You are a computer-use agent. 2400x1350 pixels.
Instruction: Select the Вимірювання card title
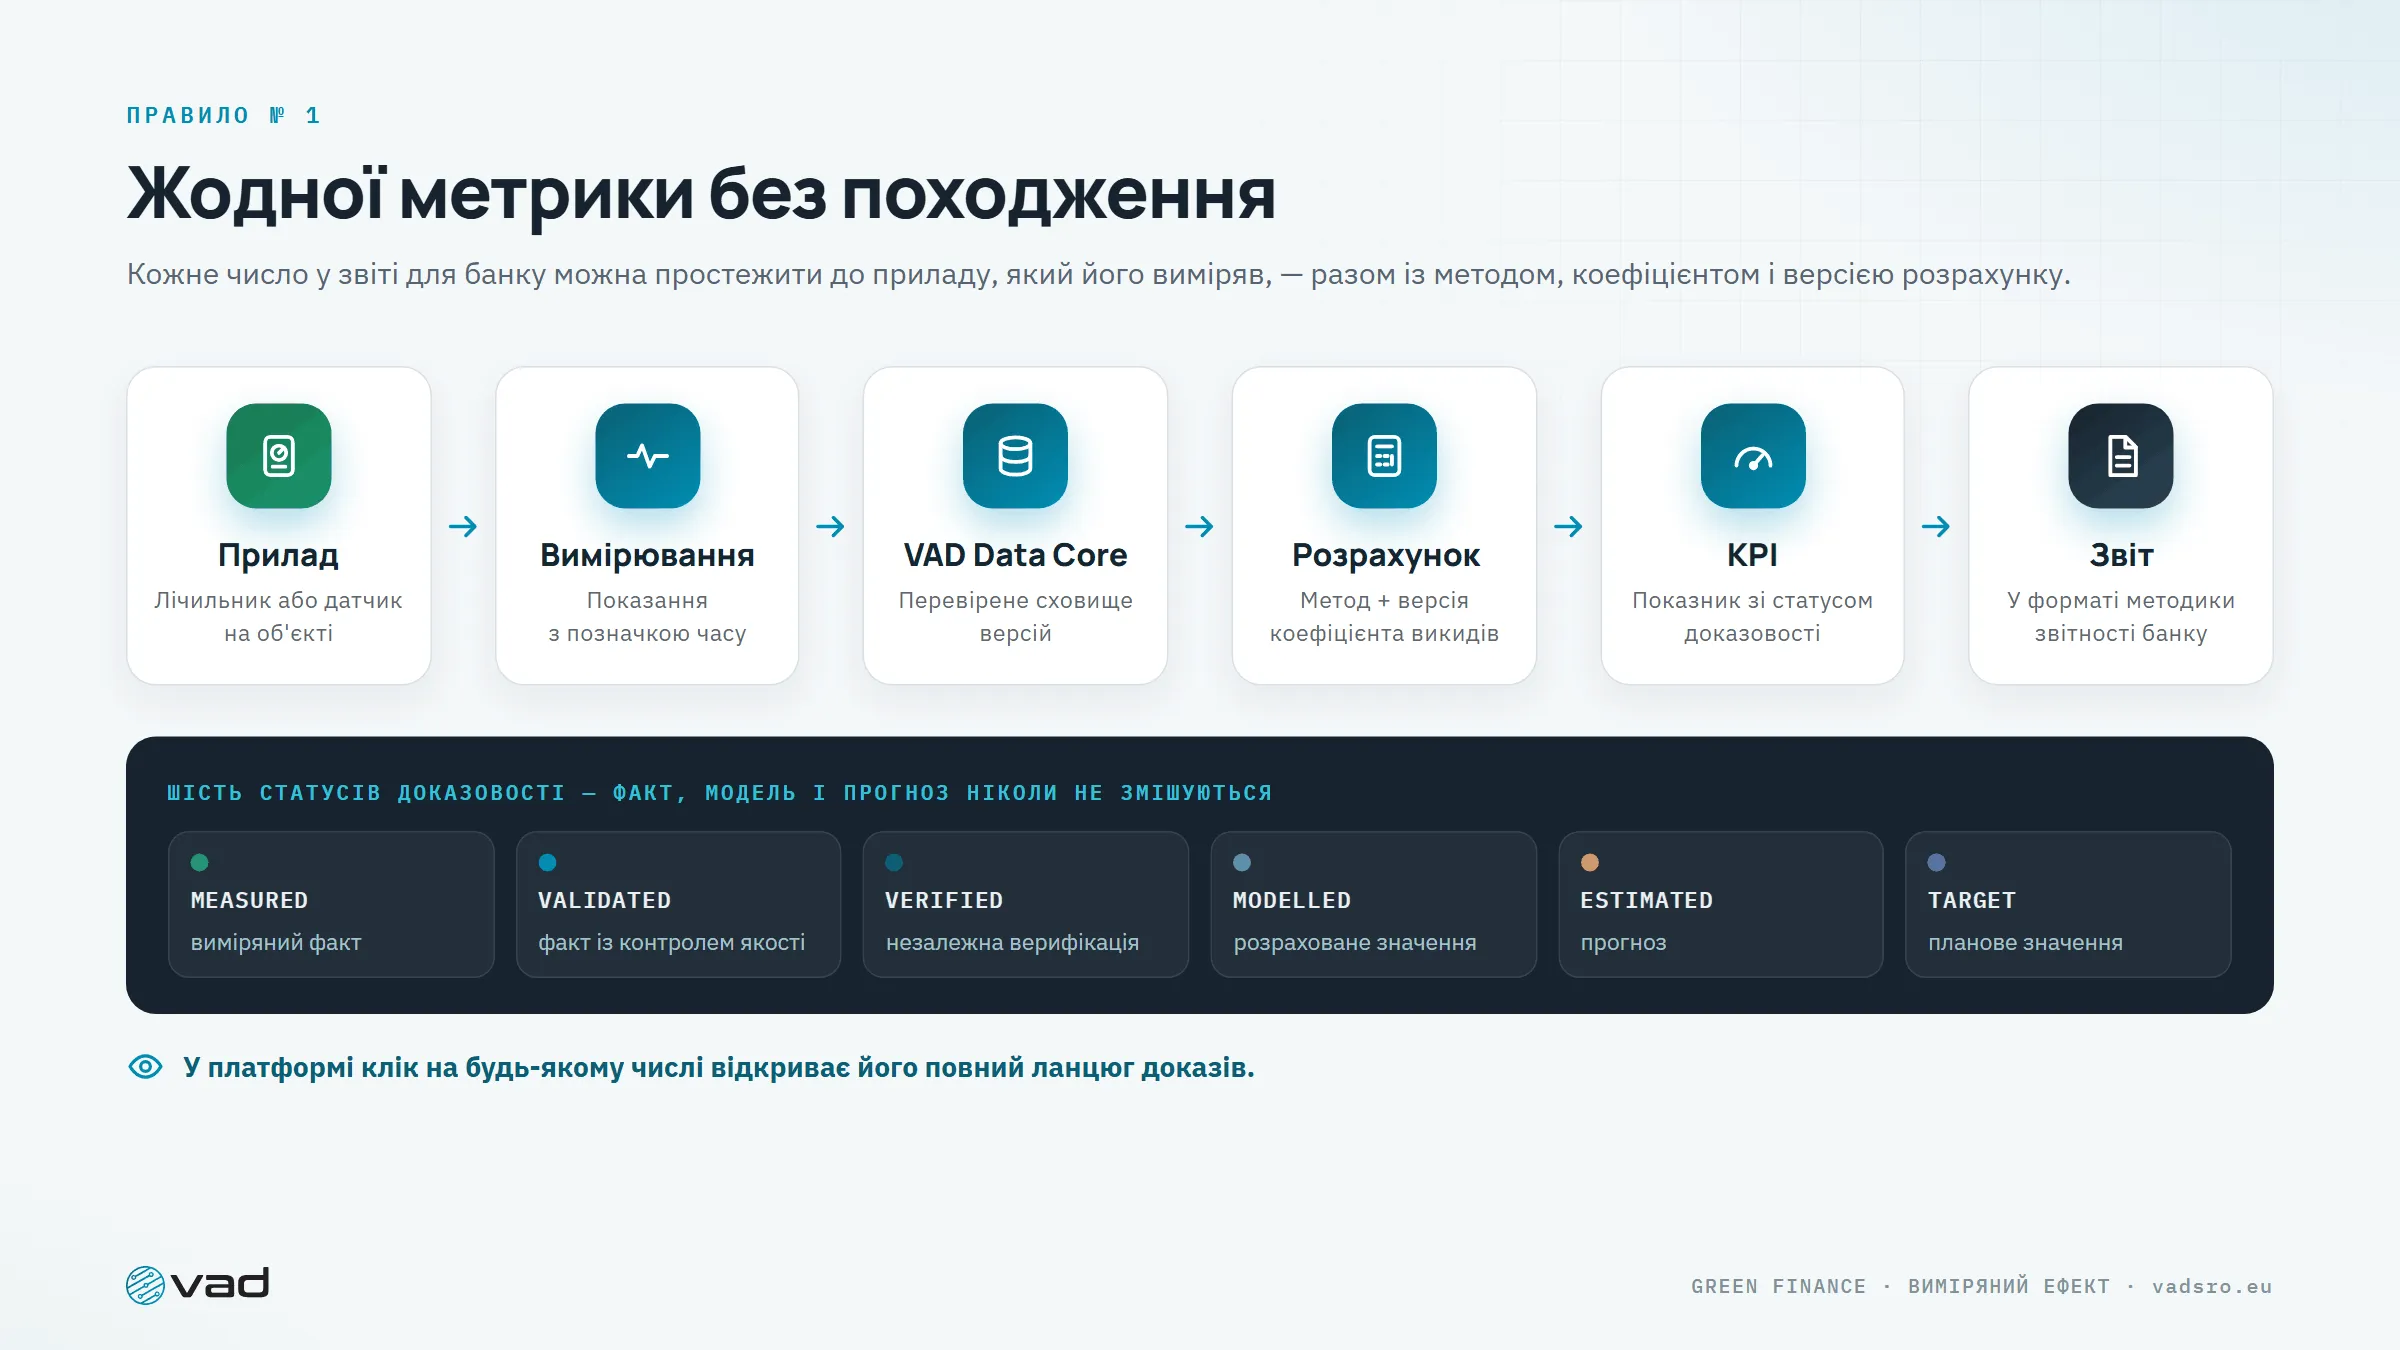(x=647, y=556)
